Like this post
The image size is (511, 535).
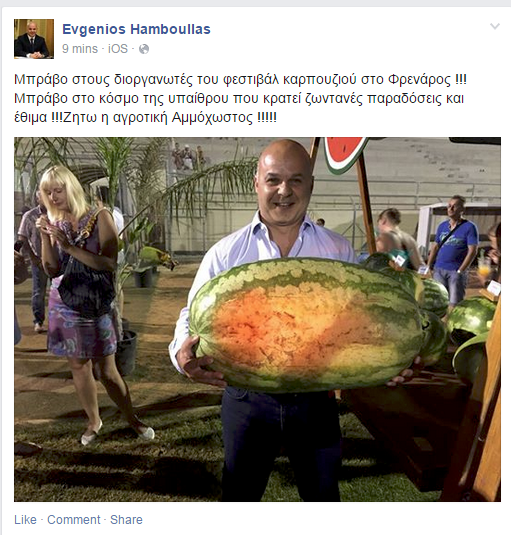(25, 520)
